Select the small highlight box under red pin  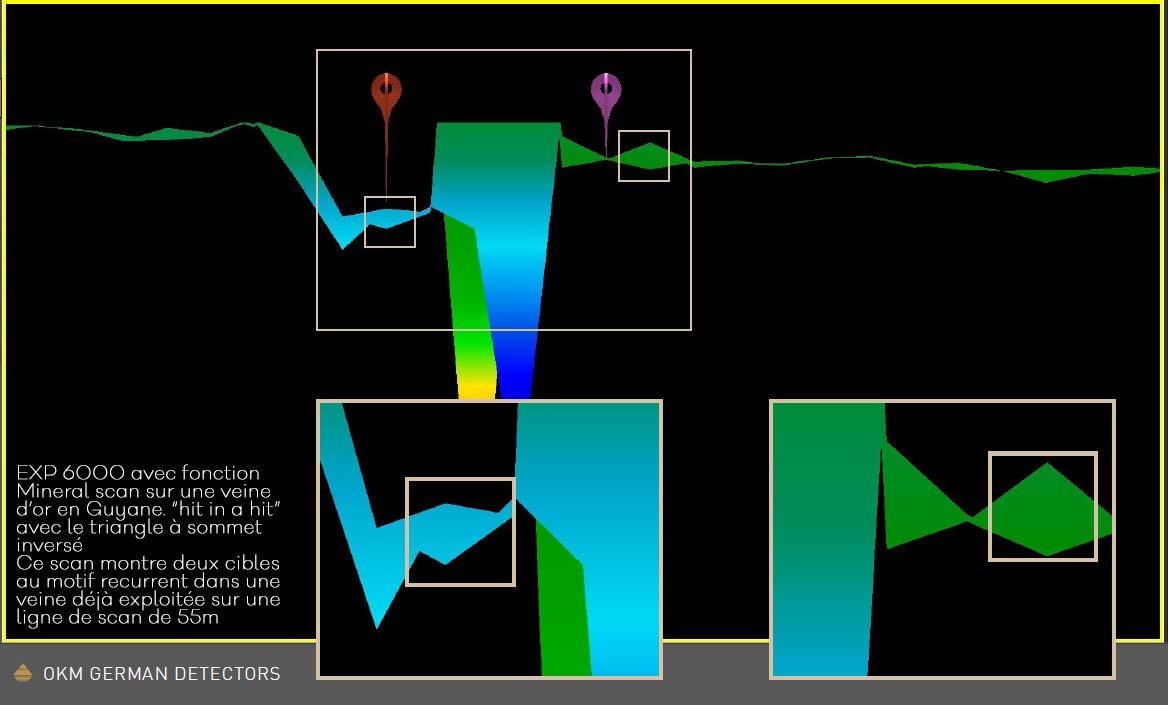tap(389, 222)
